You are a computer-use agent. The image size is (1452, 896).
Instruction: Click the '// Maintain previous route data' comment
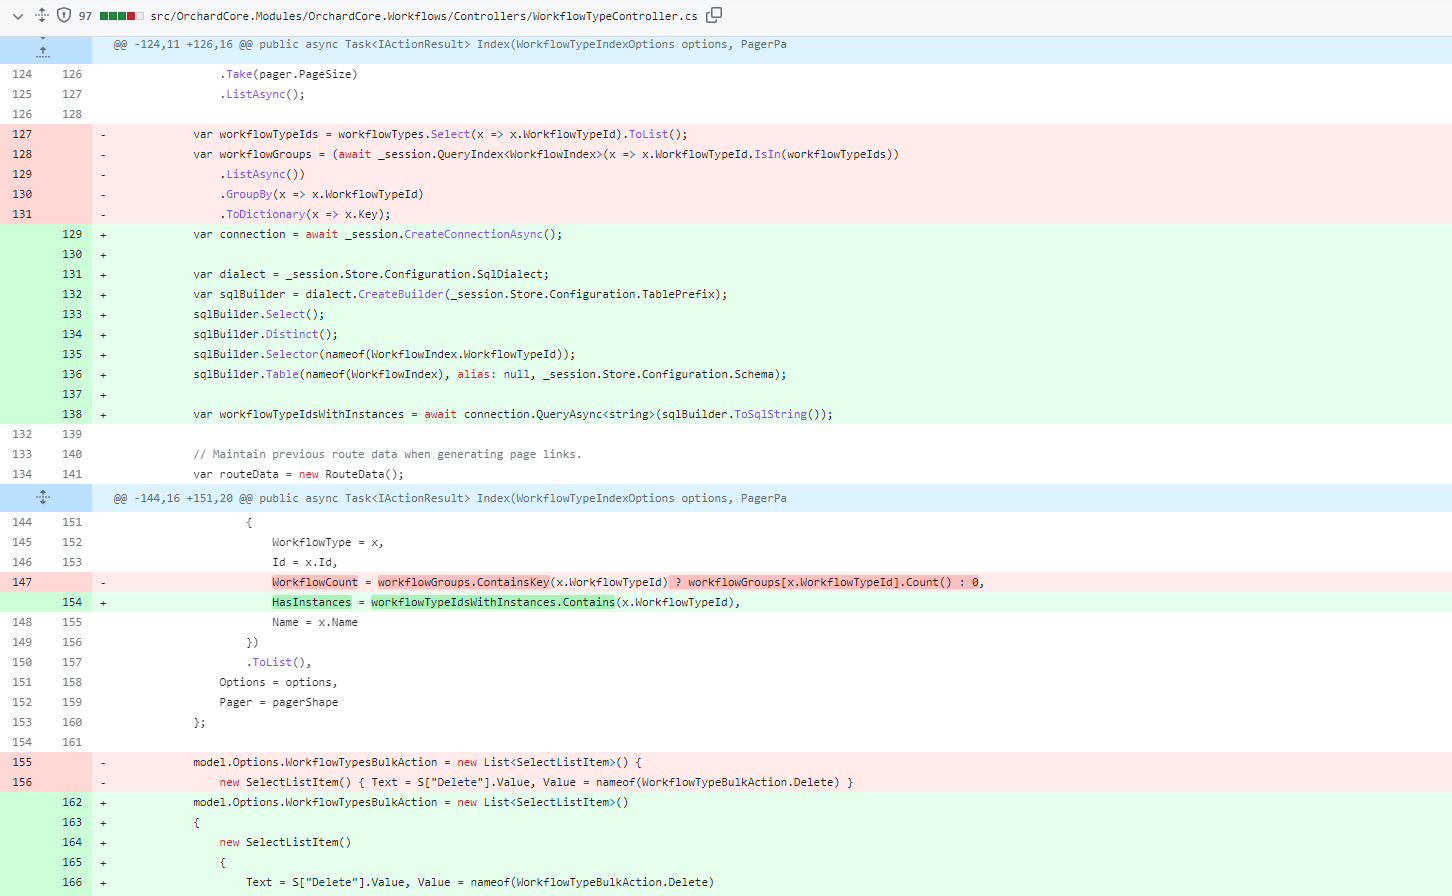pos(387,454)
